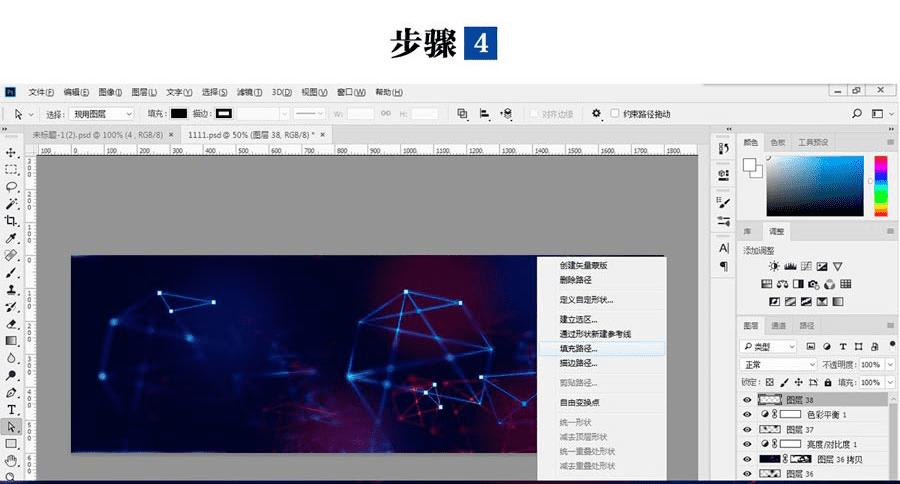Select the Eraser tool

pyautogui.click(x=11, y=324)
